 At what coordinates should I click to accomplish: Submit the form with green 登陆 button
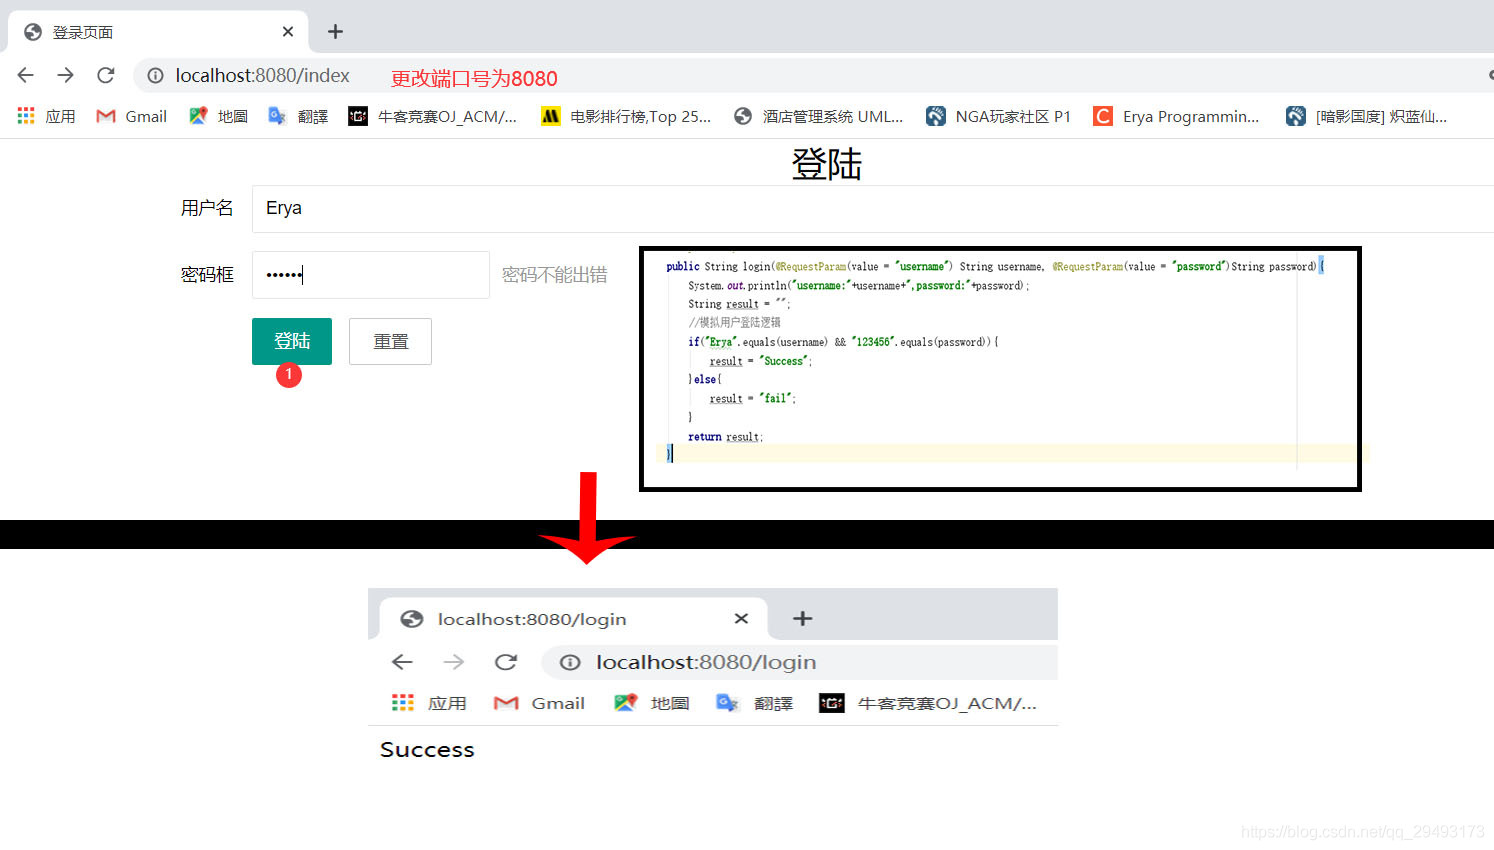point(292,341)
